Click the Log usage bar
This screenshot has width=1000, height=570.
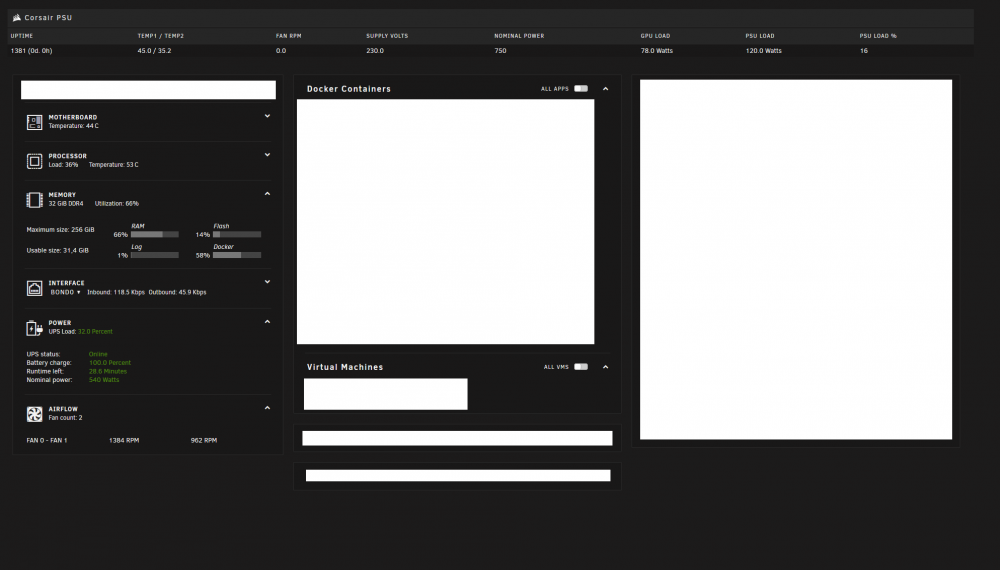pyautogui.click(x=155, y=255)
